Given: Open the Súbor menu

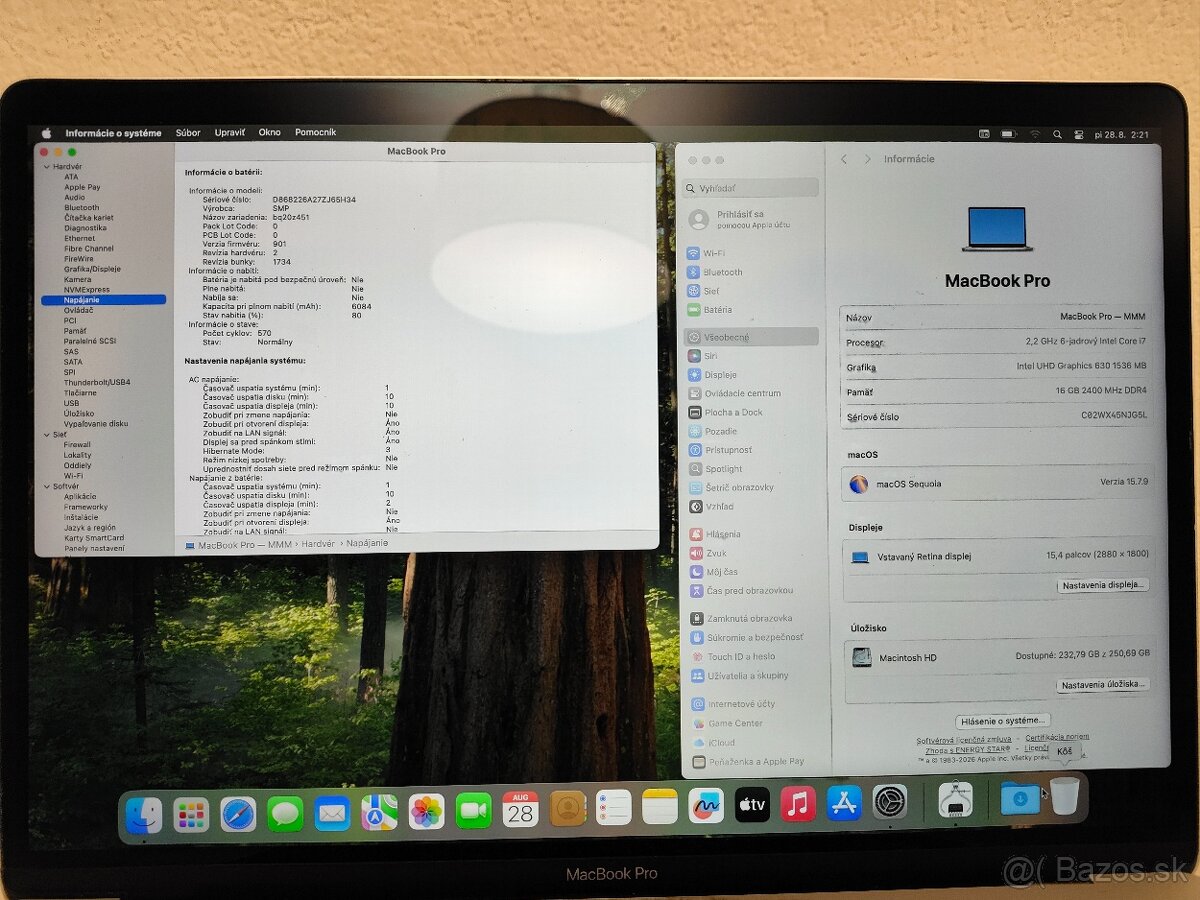Looking at the screenshot, I should (188, 132).
